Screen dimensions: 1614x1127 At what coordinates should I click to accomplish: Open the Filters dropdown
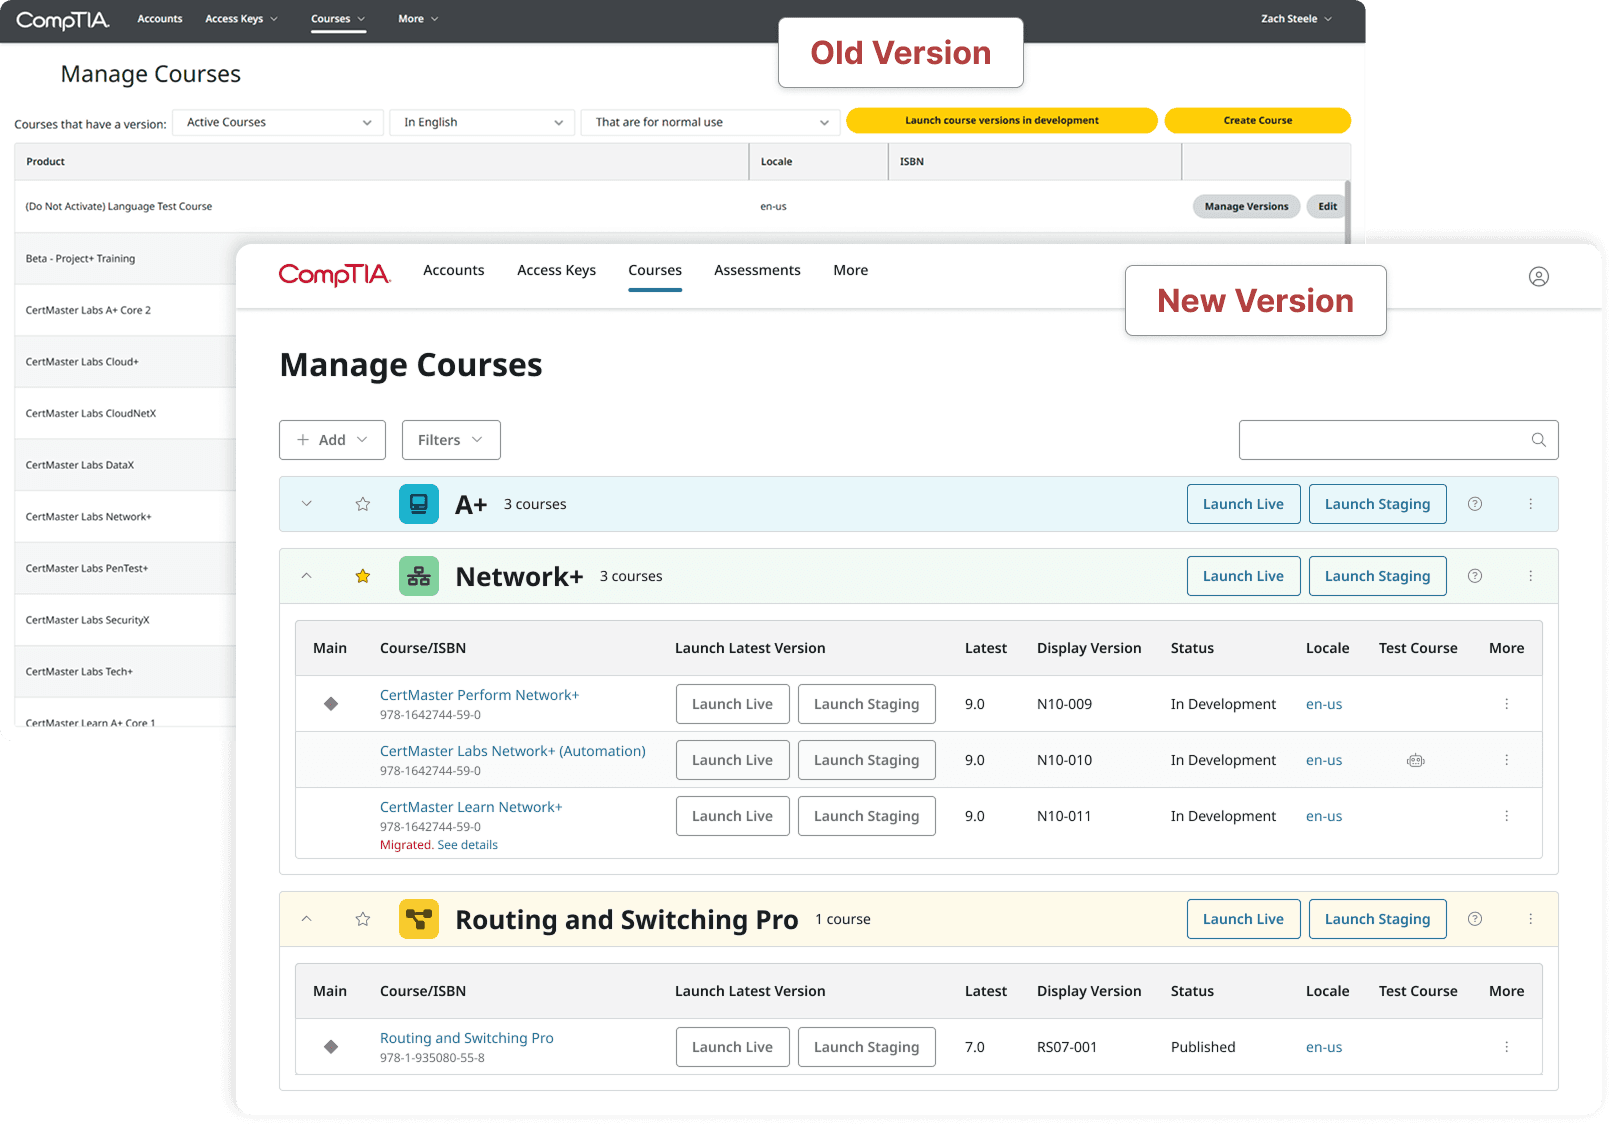(x=451, y=440)
